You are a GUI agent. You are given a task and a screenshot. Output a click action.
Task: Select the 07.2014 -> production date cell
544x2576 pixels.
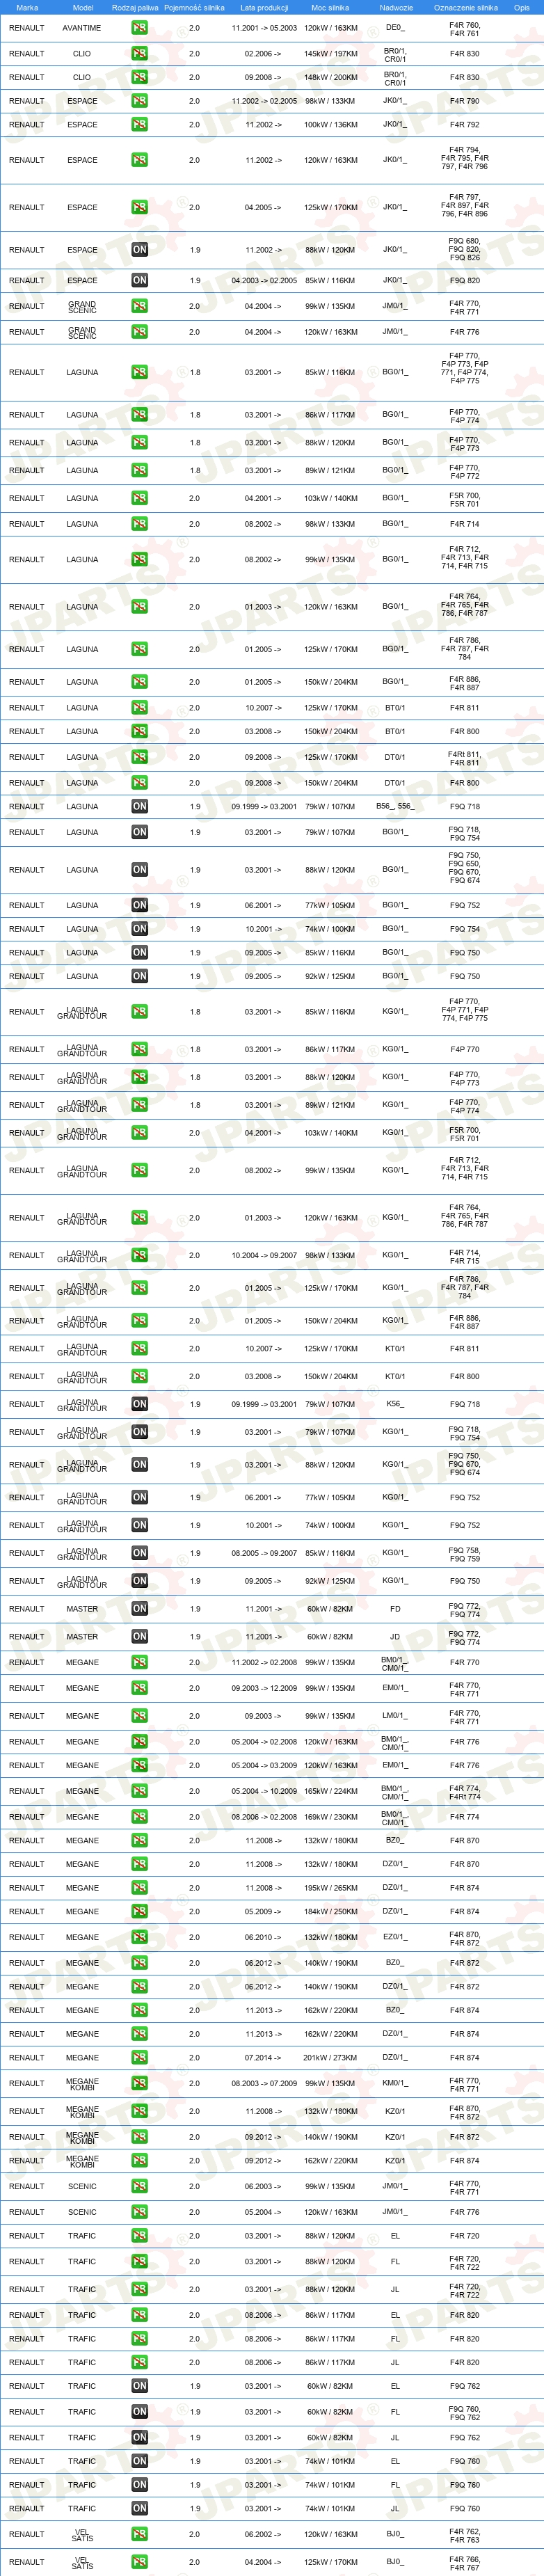(x=263, y=2058)
